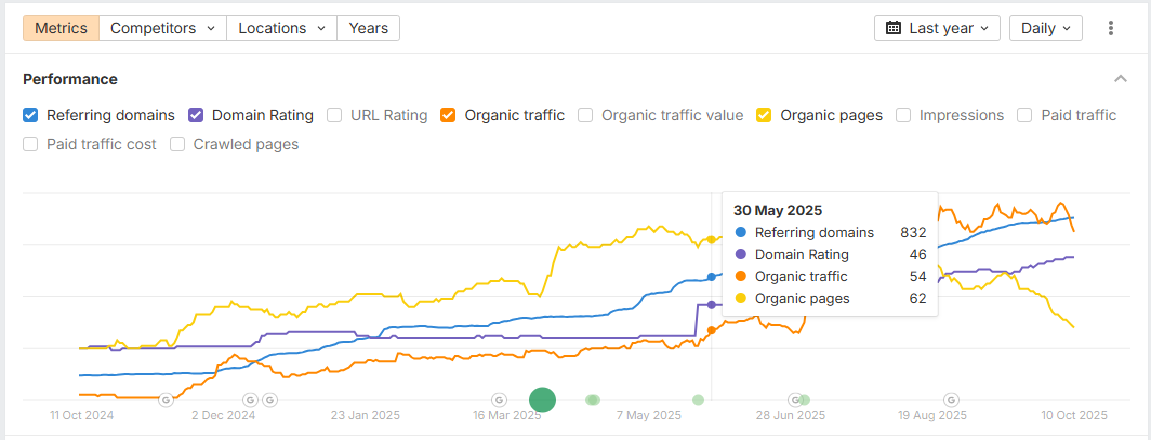Click the calendar icon in the date range button
The width and height of the screenshot is (1151, 440).
click(893, 28)
